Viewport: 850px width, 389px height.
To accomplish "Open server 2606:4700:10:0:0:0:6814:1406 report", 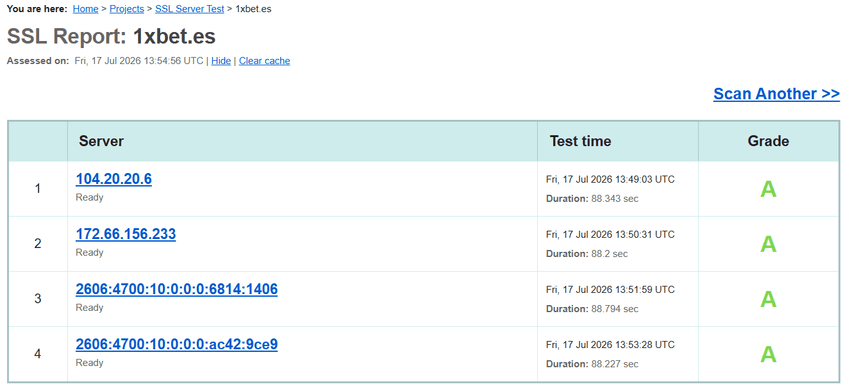I will [x=177, y=289].
